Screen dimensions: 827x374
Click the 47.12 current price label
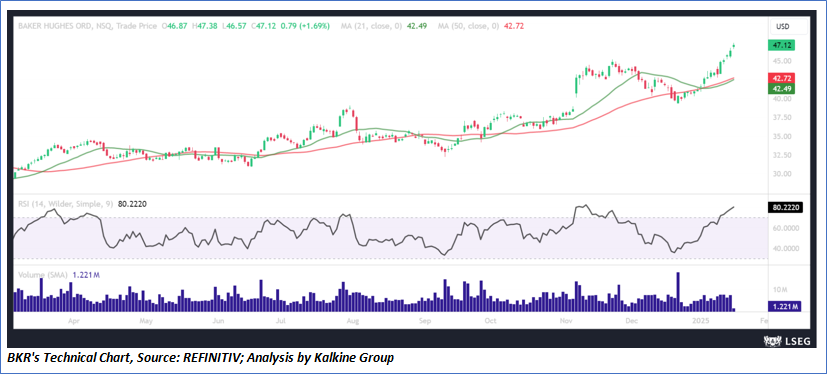pyautogui.click(x=782, y=46)
